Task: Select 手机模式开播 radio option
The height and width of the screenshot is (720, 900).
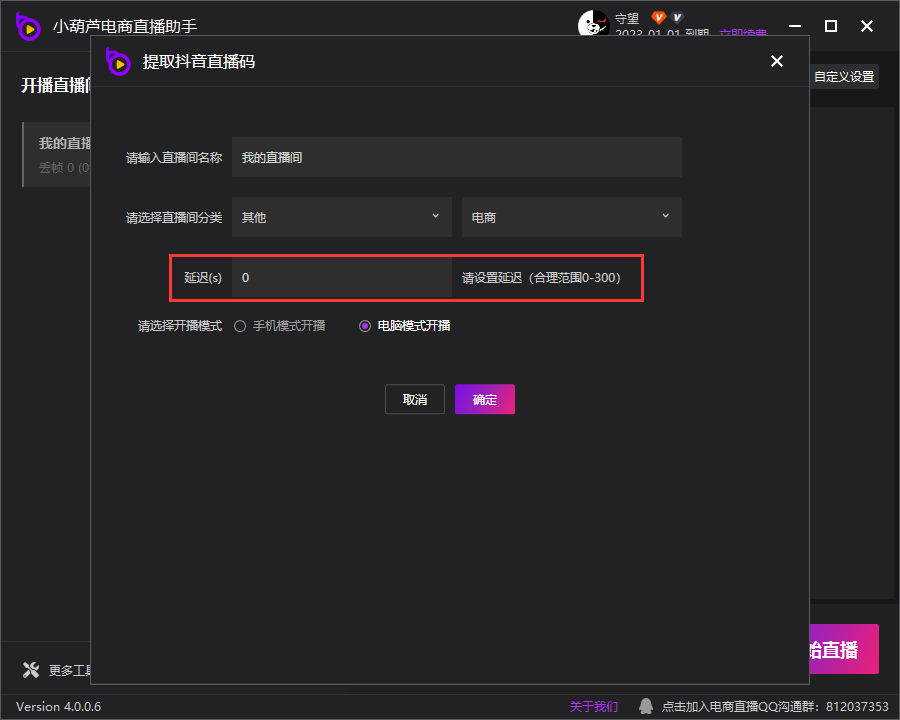Action: pyautogui.click(x=240, y=326)
